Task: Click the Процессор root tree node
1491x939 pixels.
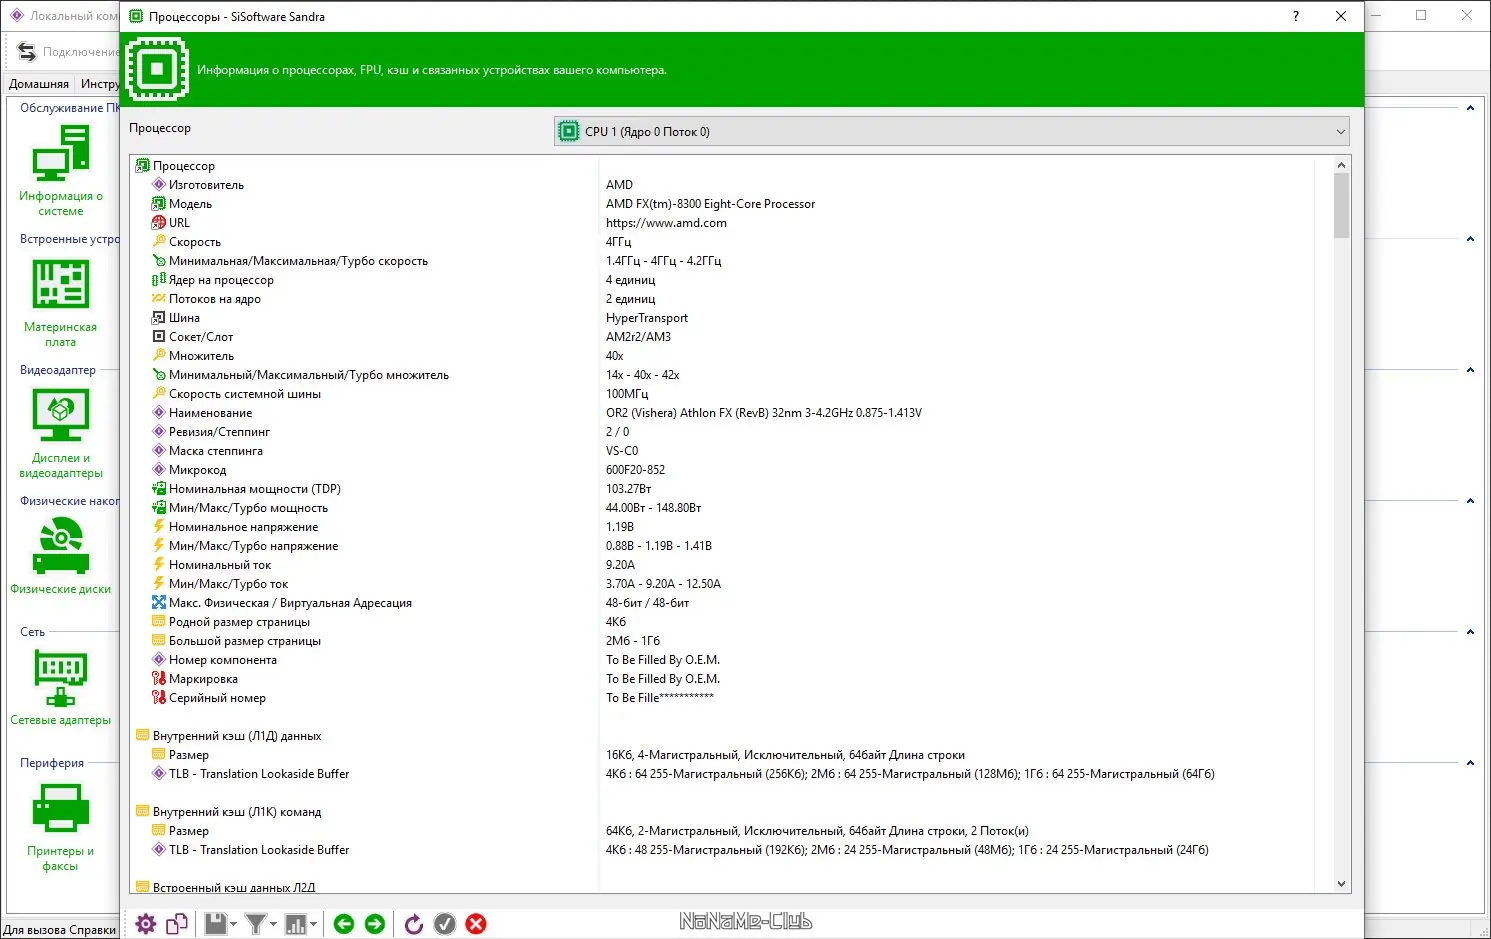Action: coord(184,166)
